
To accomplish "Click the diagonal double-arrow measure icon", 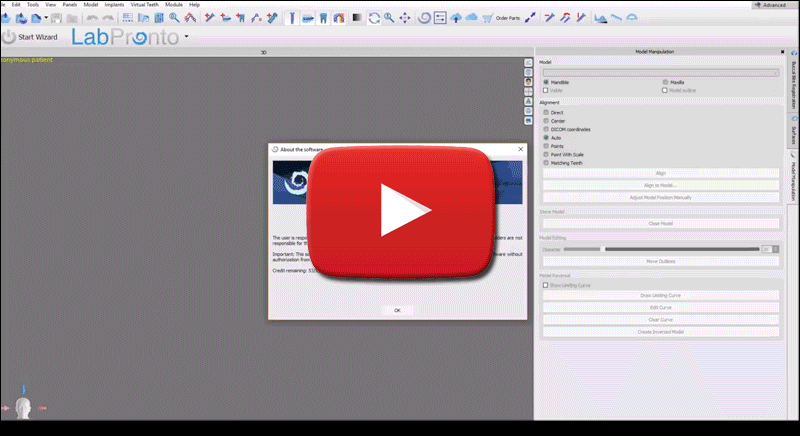I will (x=531, y=18).
